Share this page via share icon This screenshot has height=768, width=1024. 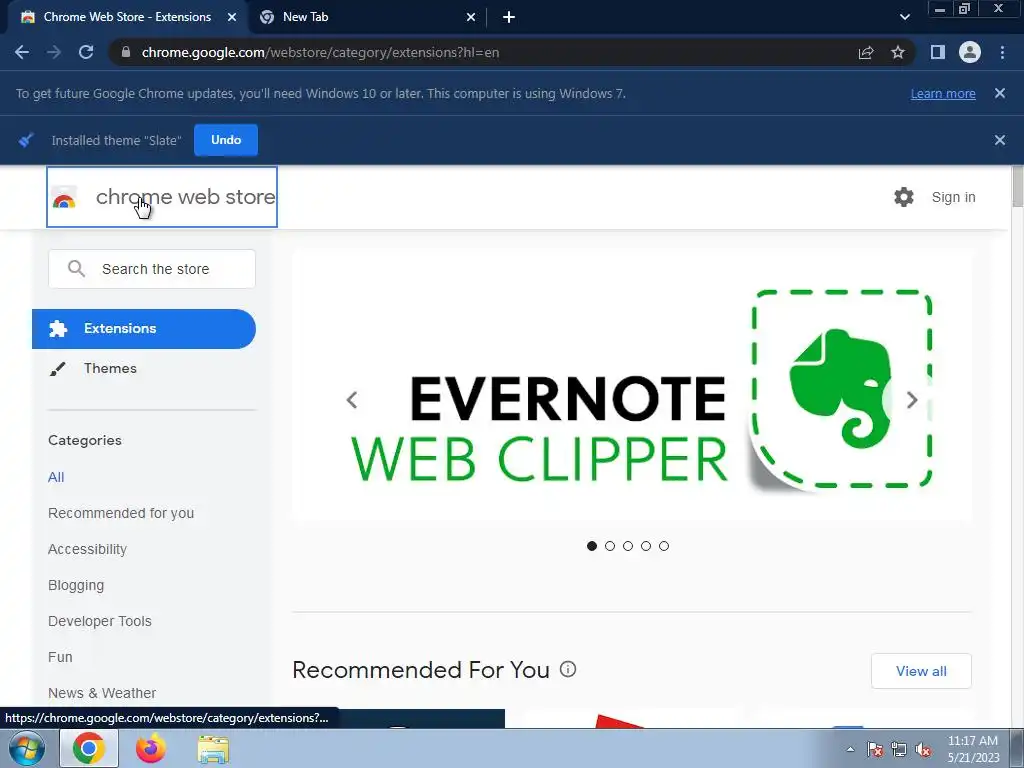(866, 52)
